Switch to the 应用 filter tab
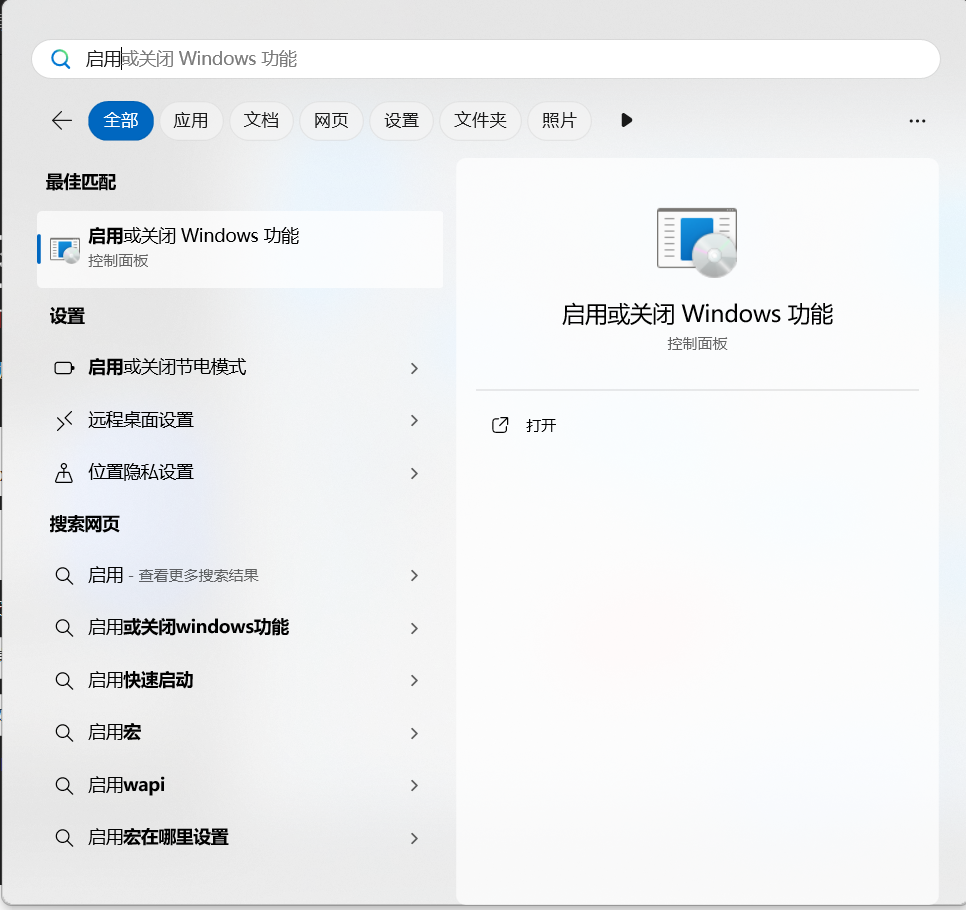Image resolution: width=966 pixels, height=910 pixels. click(x=191, y=120)
